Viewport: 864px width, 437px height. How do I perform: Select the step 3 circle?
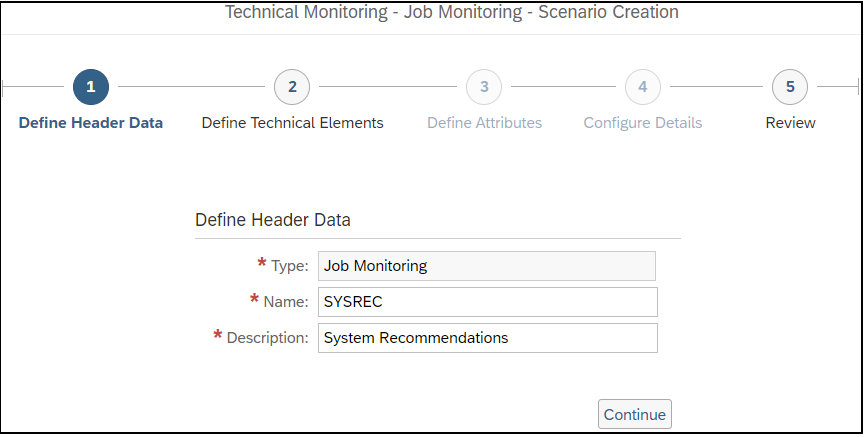(x=484, y=87)
